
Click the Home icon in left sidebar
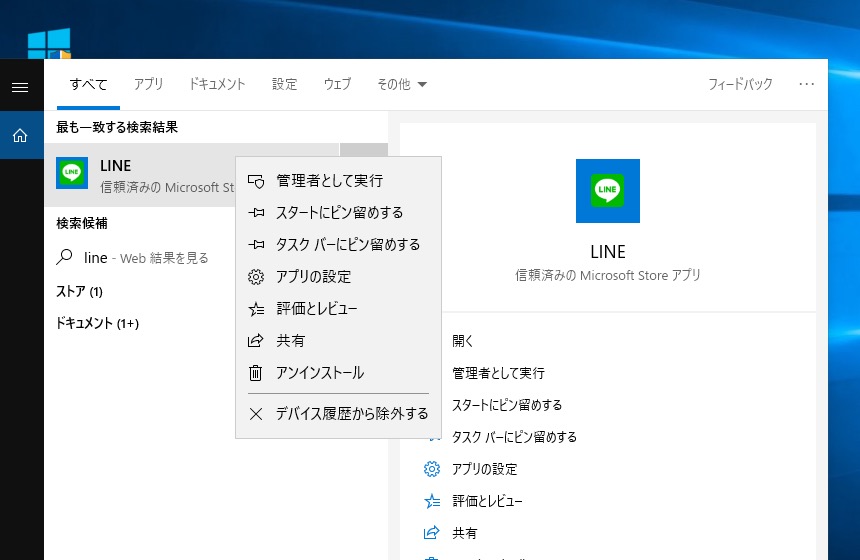tap(19, 135)
